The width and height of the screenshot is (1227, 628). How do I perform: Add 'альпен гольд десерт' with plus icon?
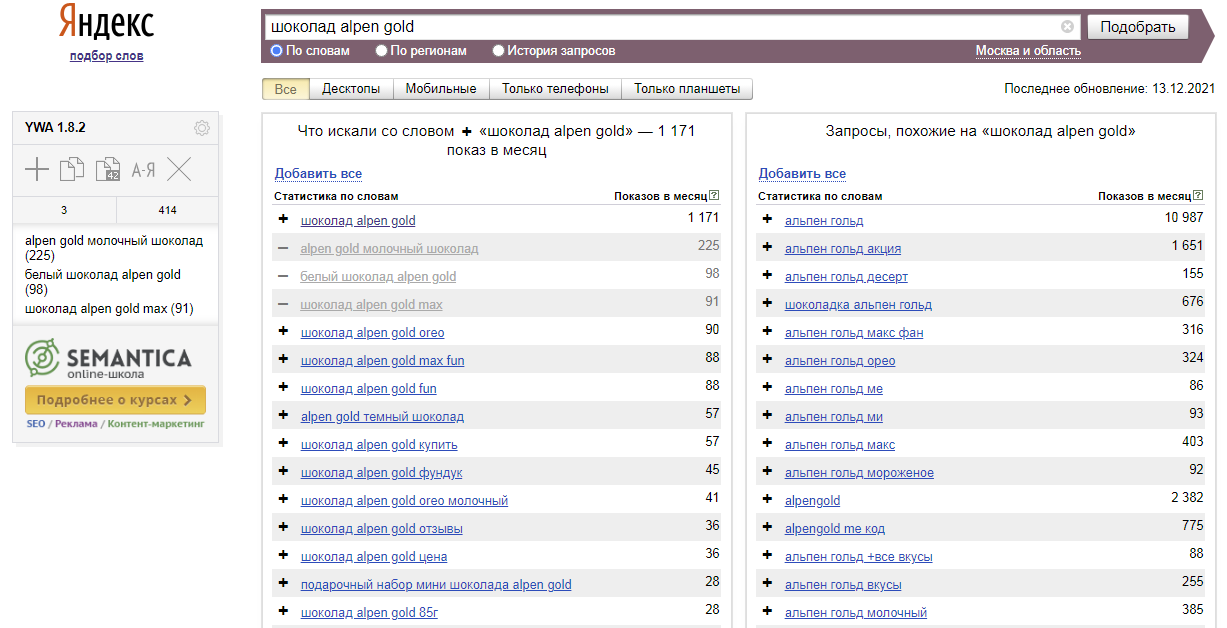(x=767, y=276)
